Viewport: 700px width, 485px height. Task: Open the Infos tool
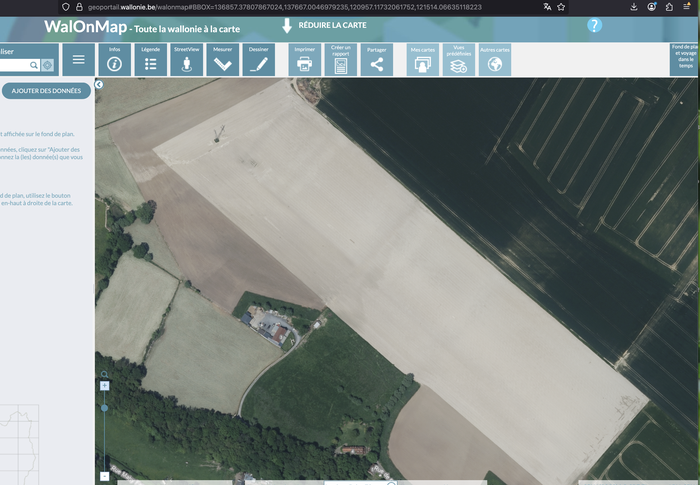(x=114, y=60)
